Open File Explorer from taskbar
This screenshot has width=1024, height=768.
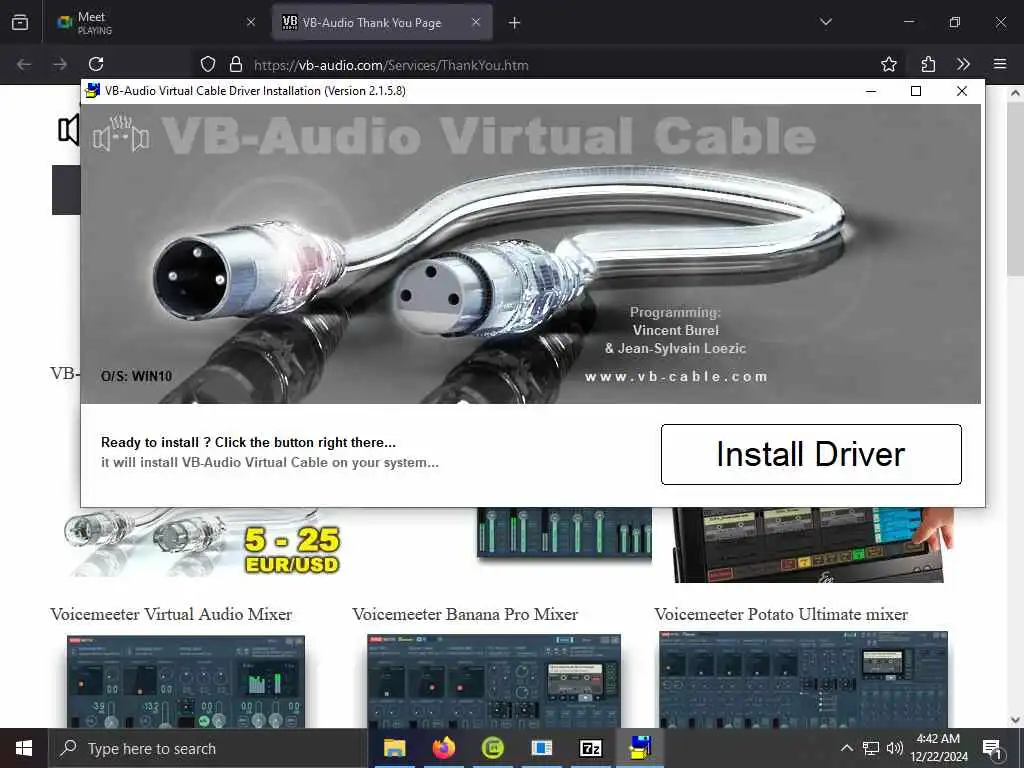[x=394, y=748]
